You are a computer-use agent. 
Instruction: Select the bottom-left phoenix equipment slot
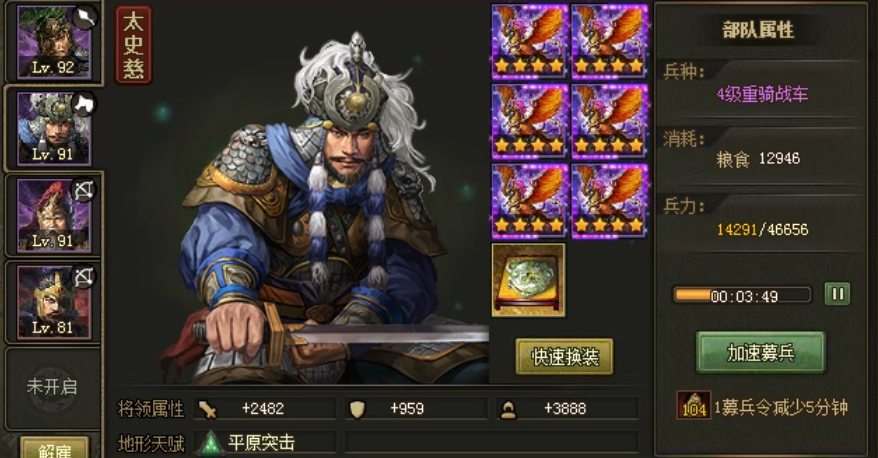[529, 201]
